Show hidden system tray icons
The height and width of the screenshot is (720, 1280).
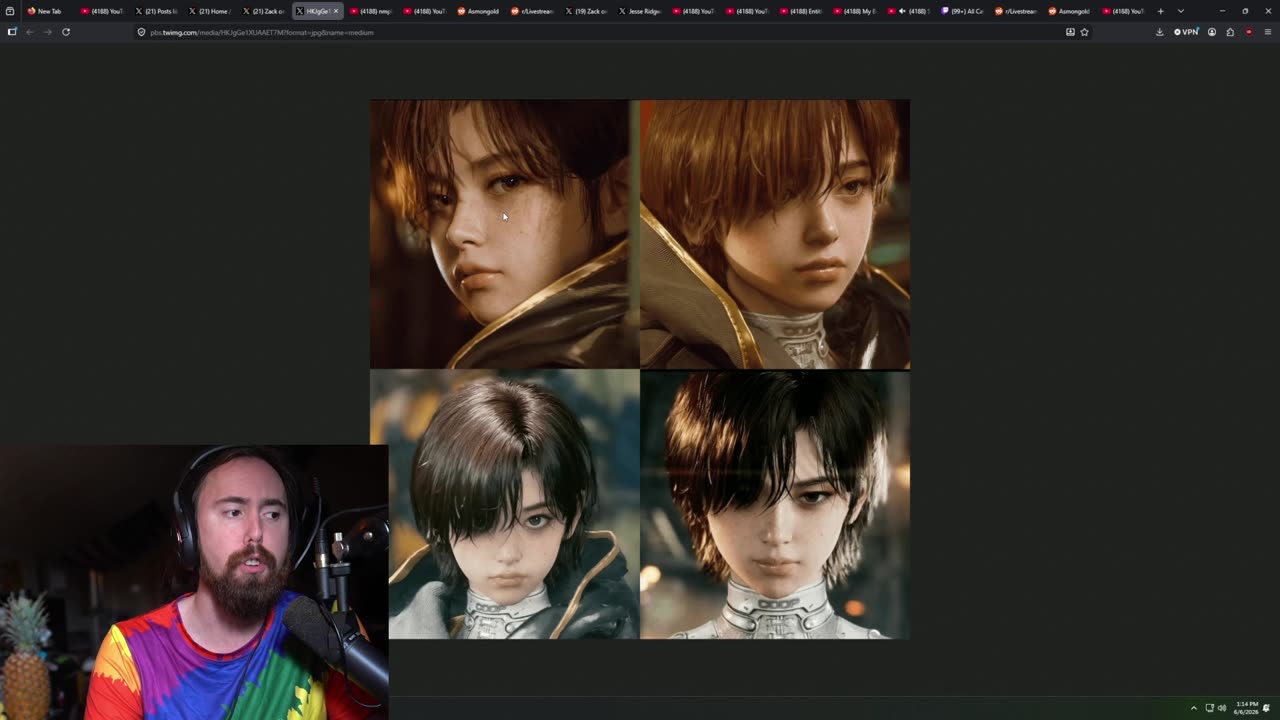click(1193, 708)
